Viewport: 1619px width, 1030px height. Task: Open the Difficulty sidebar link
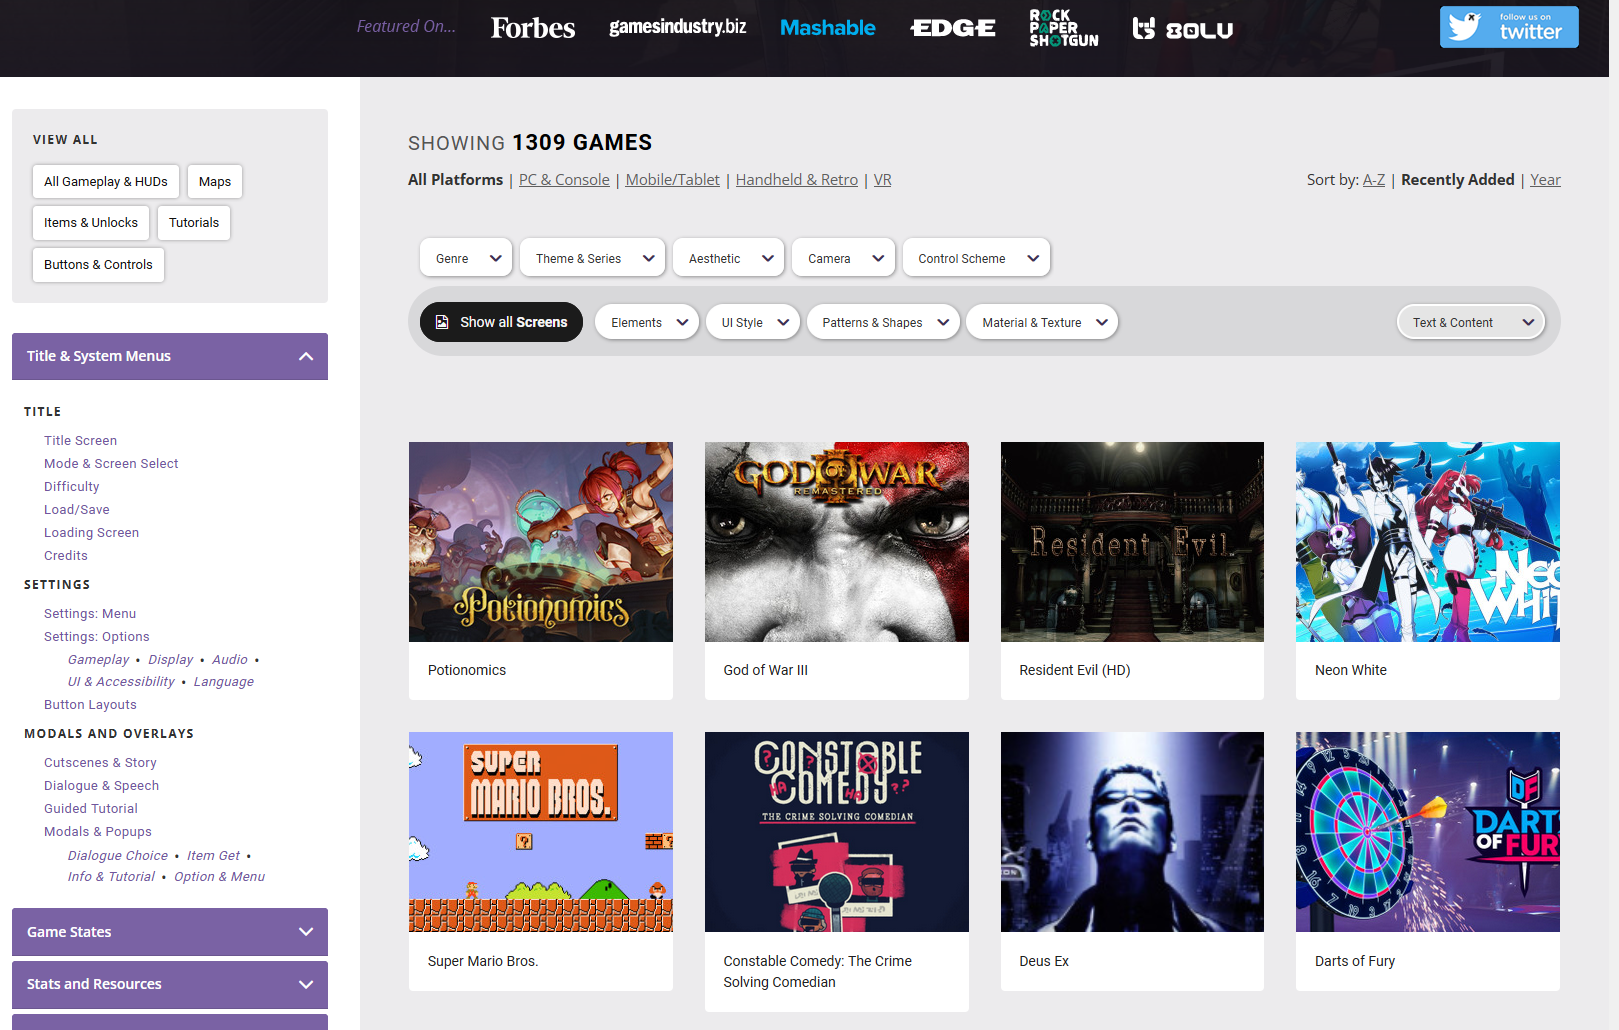[x=71, y=487]
